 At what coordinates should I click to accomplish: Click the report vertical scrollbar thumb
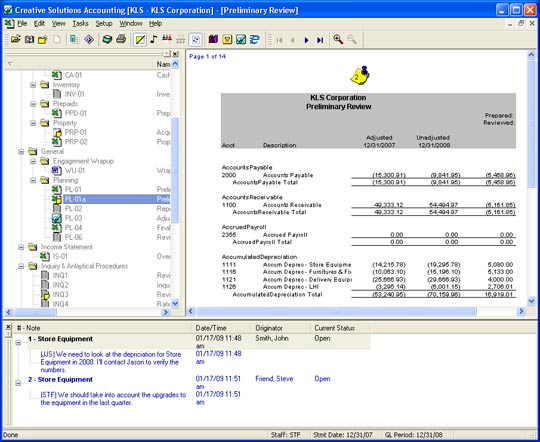point(531,124)
